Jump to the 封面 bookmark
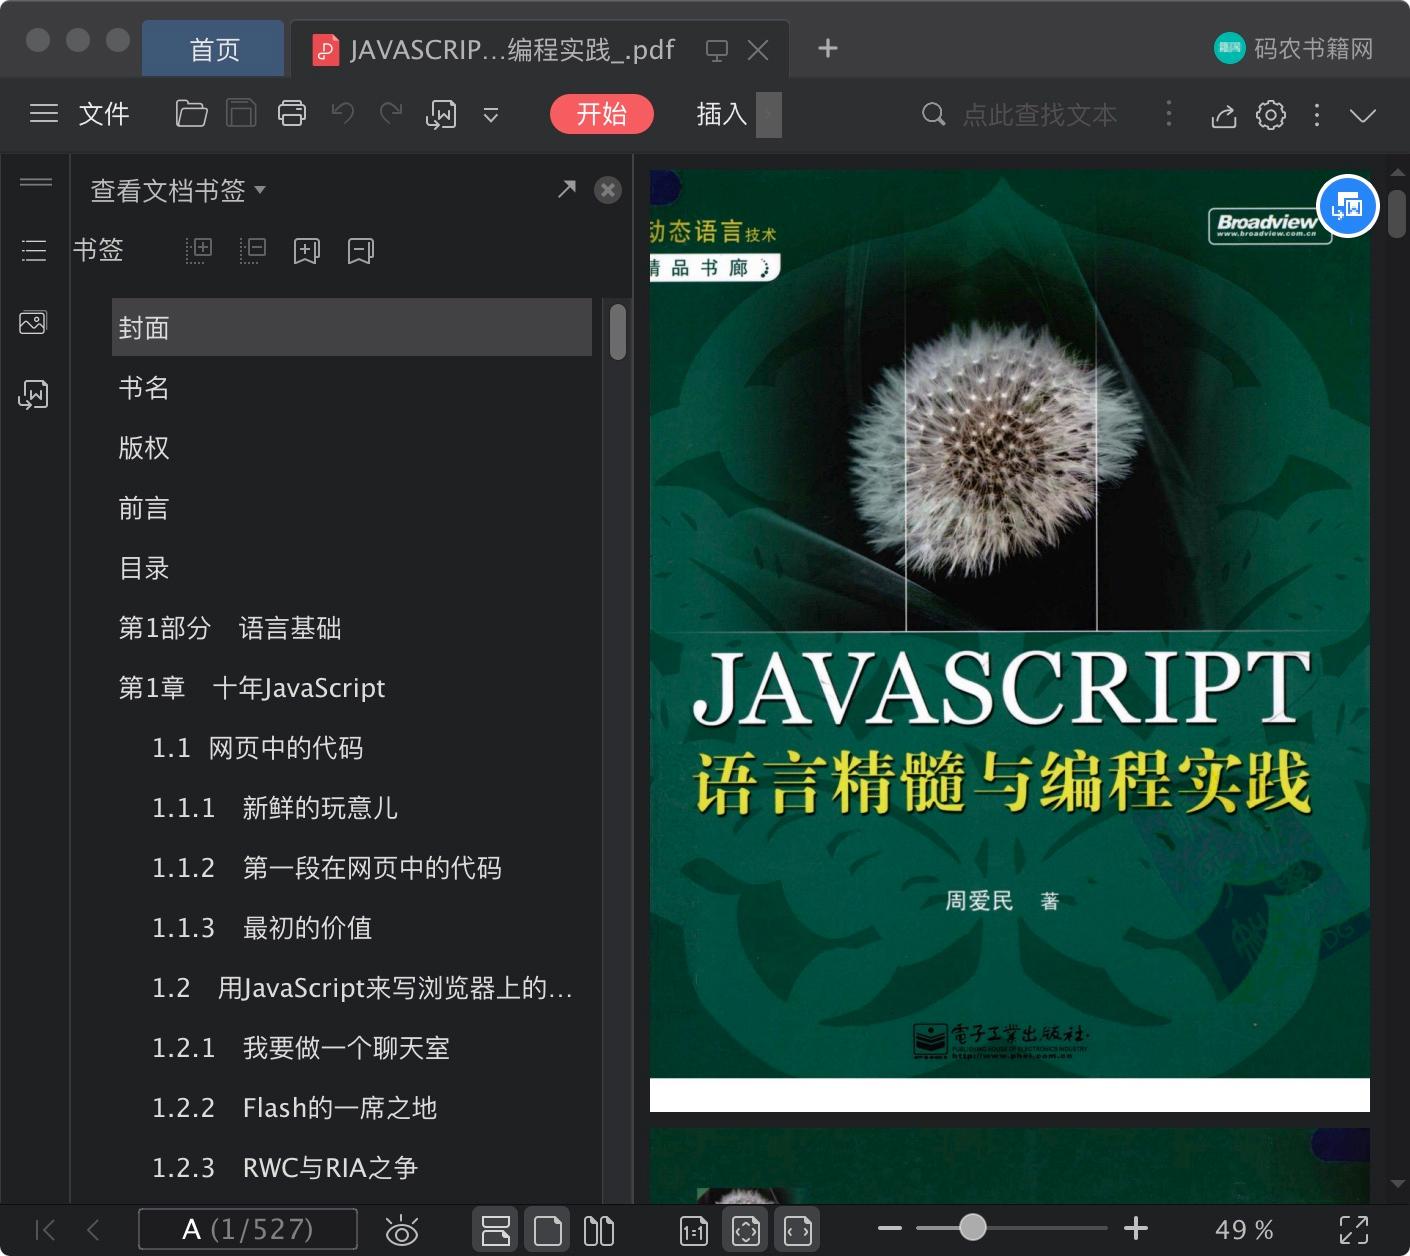Screen dimensions: 1410x1256 coord(352,327)
